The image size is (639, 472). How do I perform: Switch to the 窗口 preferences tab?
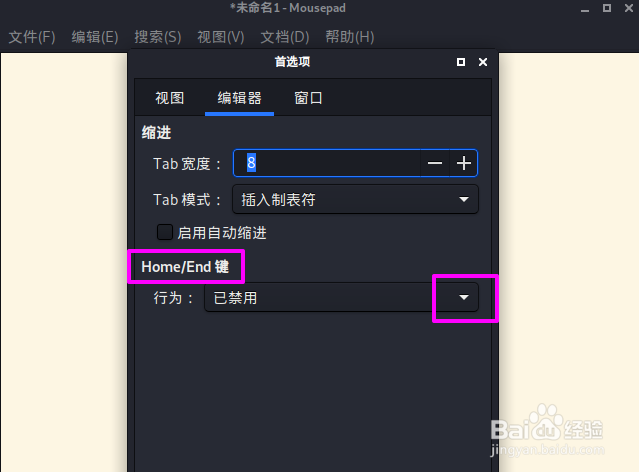point(308,98)
